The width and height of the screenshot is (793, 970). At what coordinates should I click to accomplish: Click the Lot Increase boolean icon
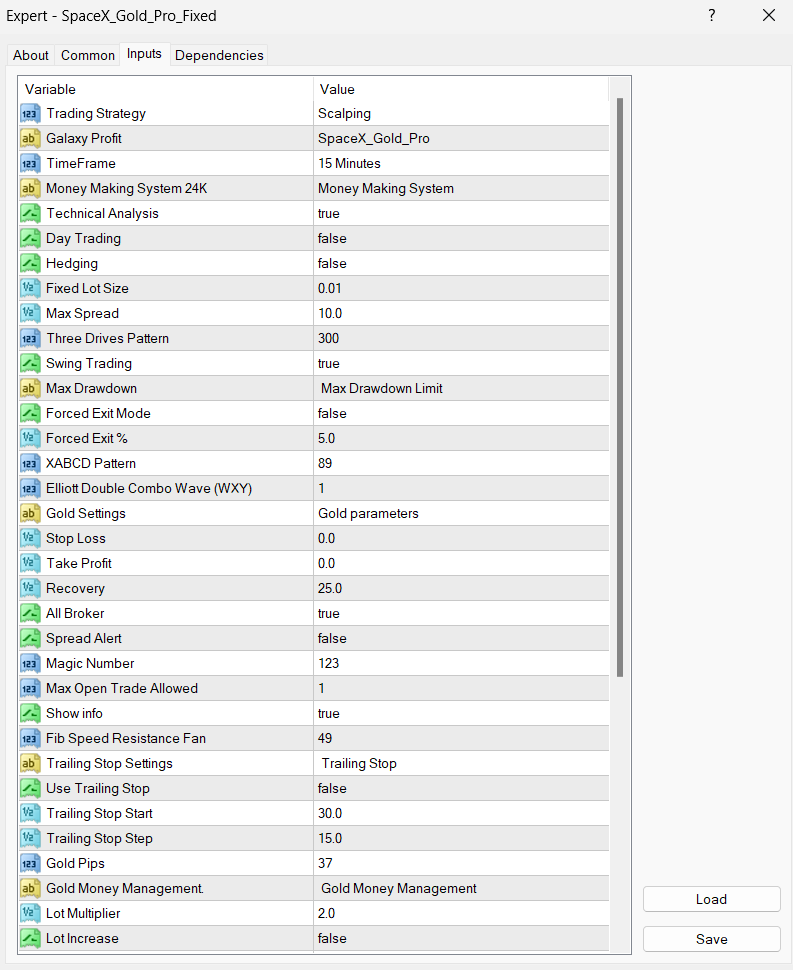coord(30,939)
